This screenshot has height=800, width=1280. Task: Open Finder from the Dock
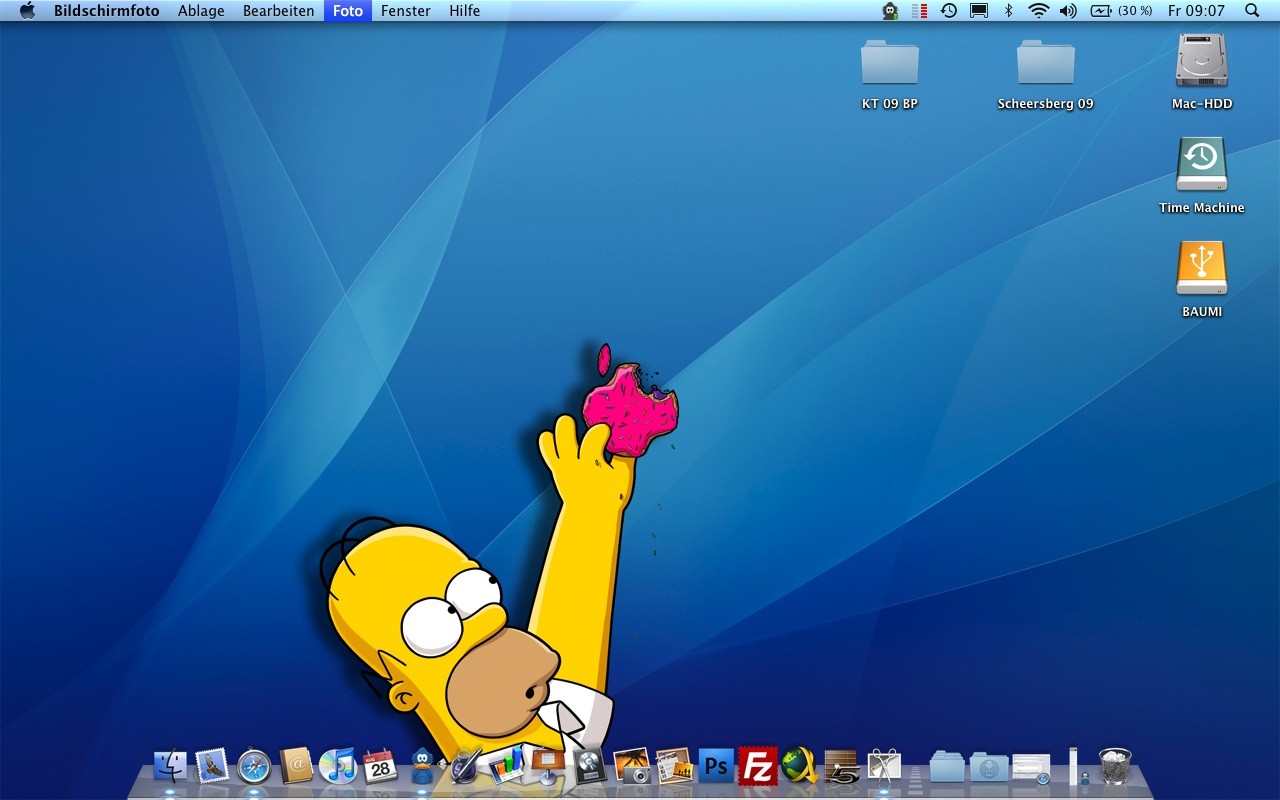(170, 767)
